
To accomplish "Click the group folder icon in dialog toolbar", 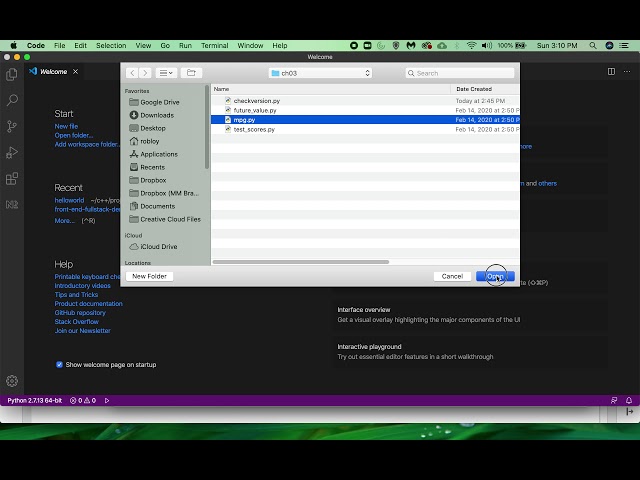I will pos(191,73).
